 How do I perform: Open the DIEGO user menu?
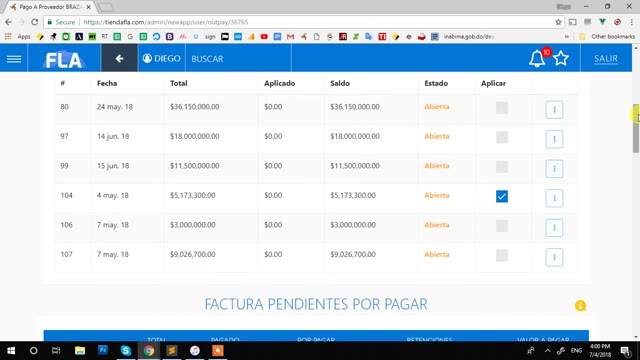(x=162, y=59)
